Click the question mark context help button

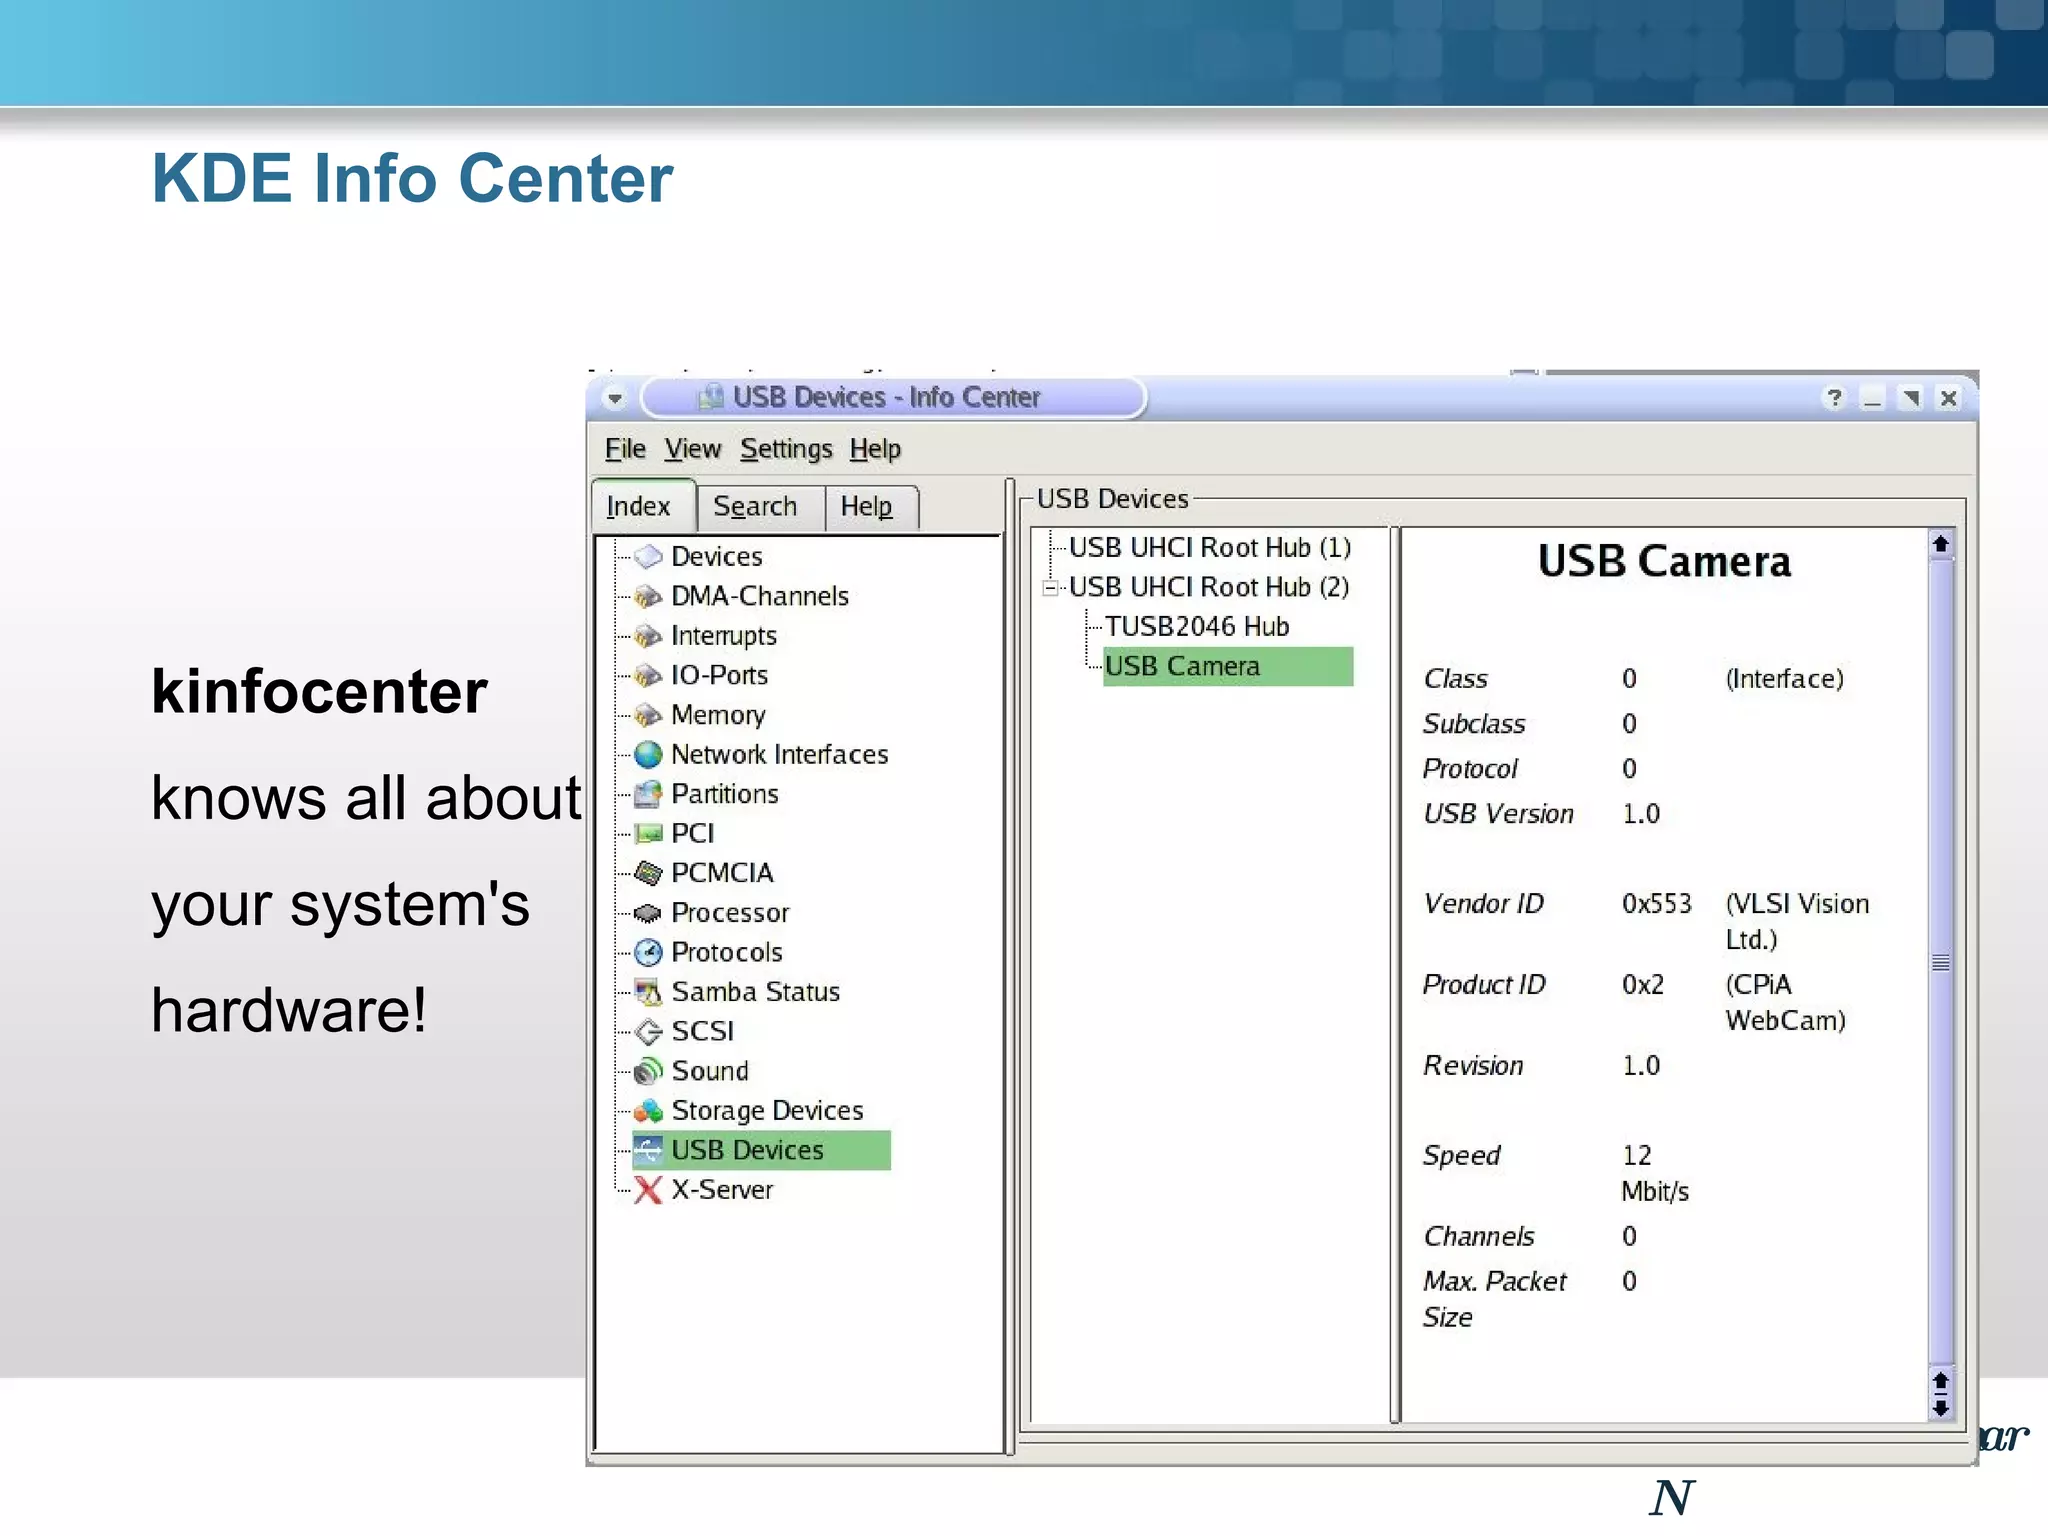point(1834,398)
